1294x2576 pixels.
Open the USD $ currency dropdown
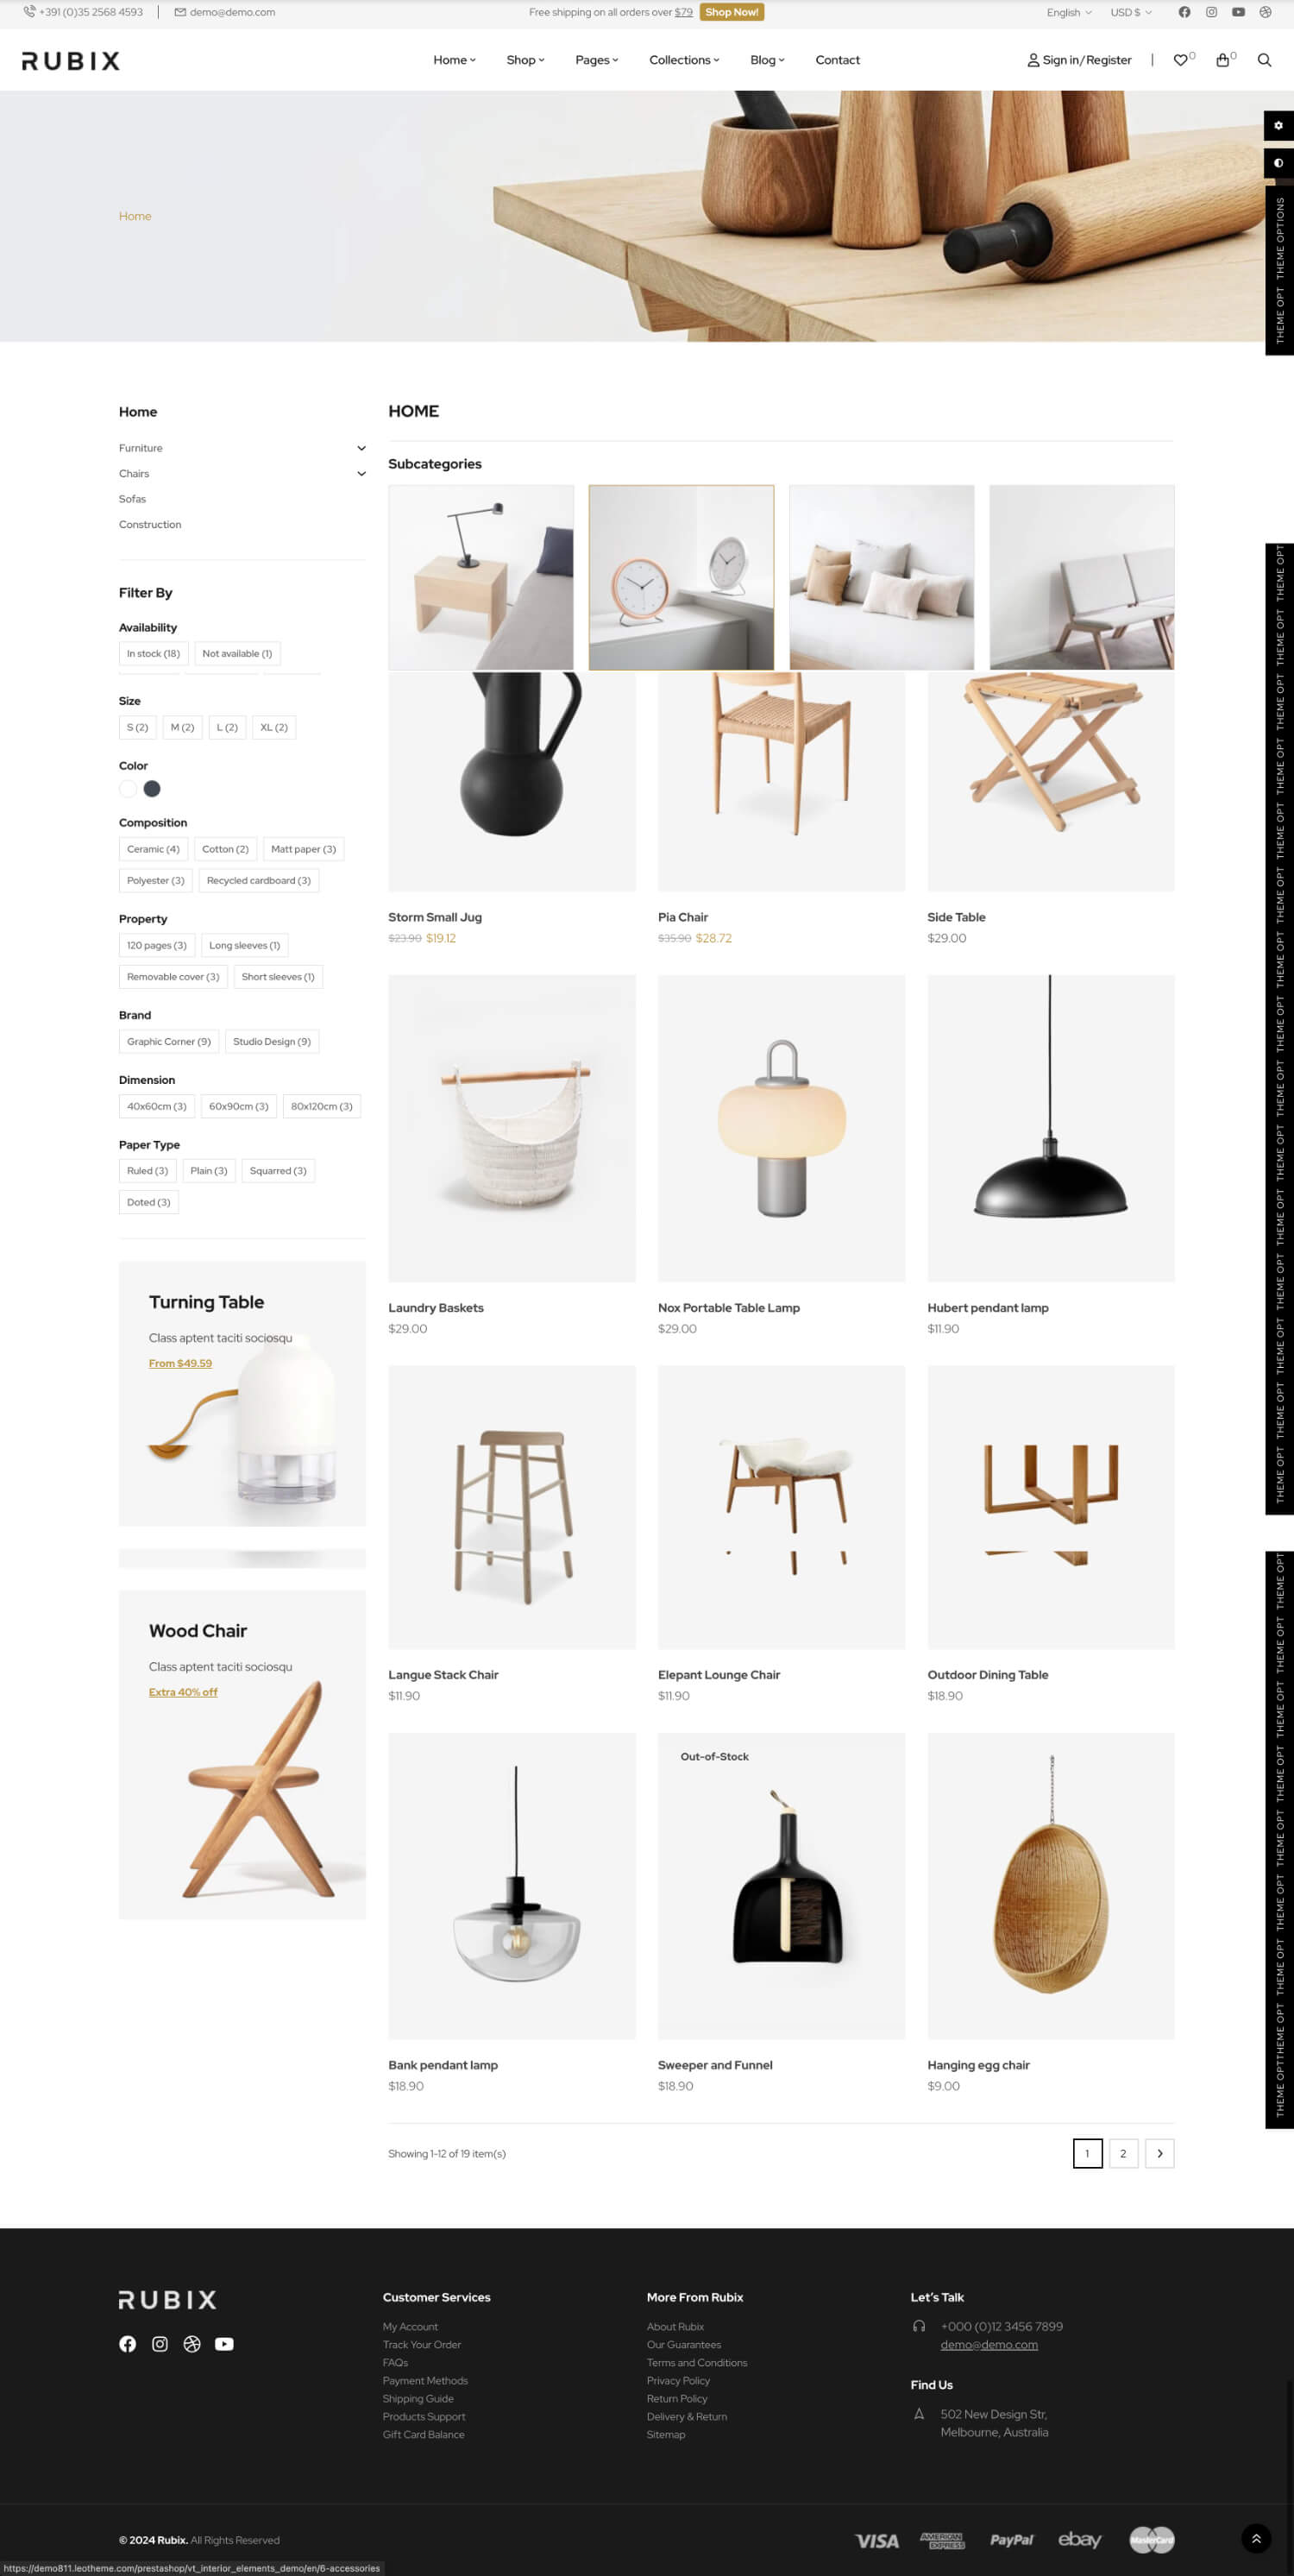click(x=1131, y=13)
